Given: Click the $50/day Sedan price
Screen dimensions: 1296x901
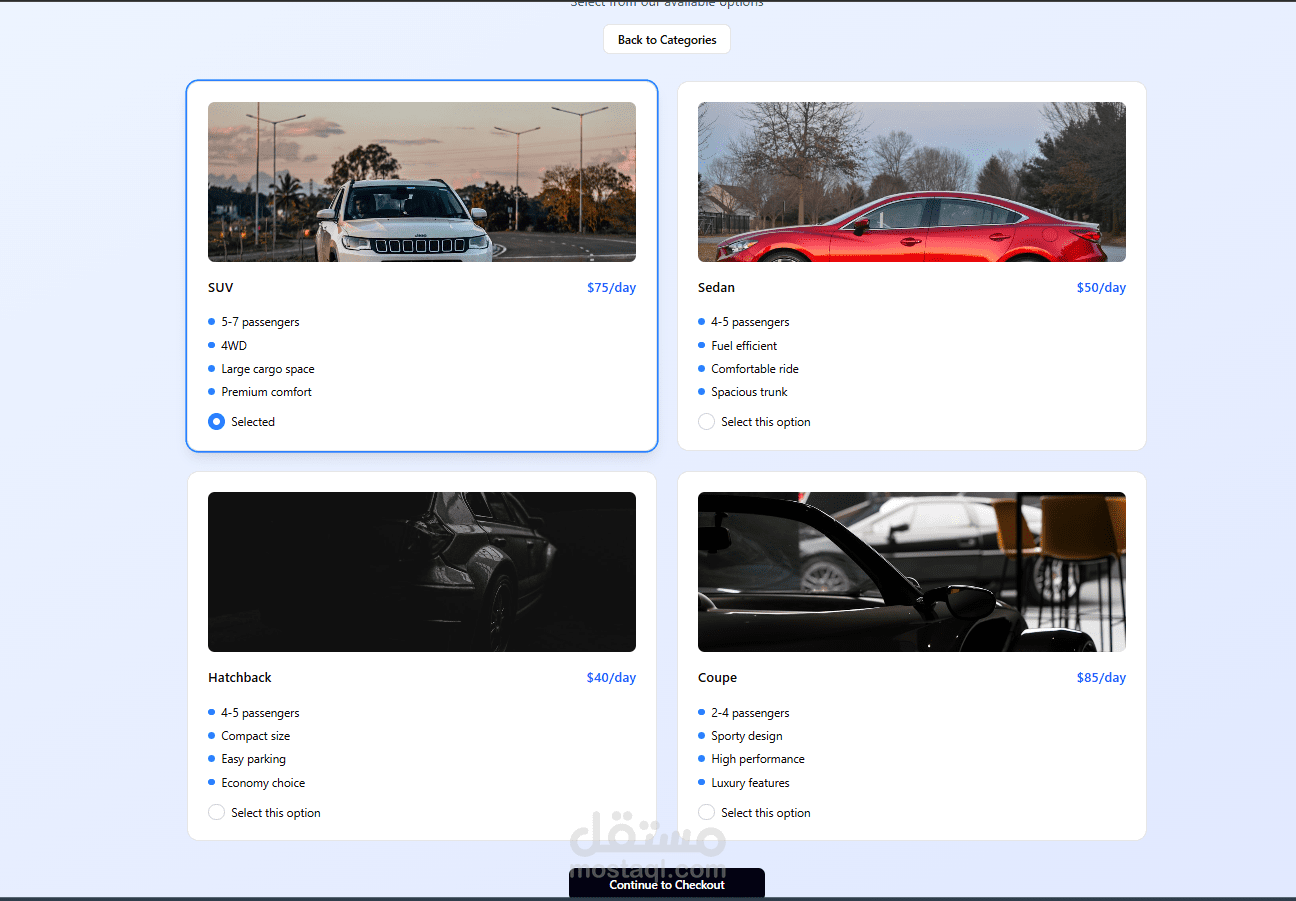Looking at the screenshot, I should point(1101,287).
